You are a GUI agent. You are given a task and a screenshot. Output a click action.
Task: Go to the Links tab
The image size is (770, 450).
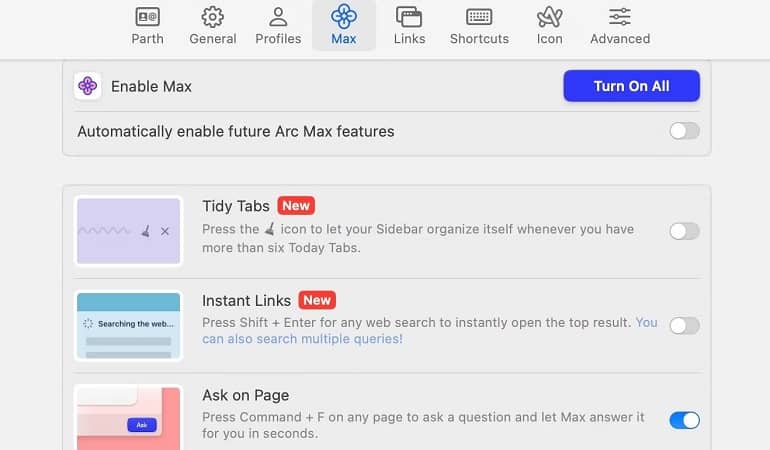[409, 27]
